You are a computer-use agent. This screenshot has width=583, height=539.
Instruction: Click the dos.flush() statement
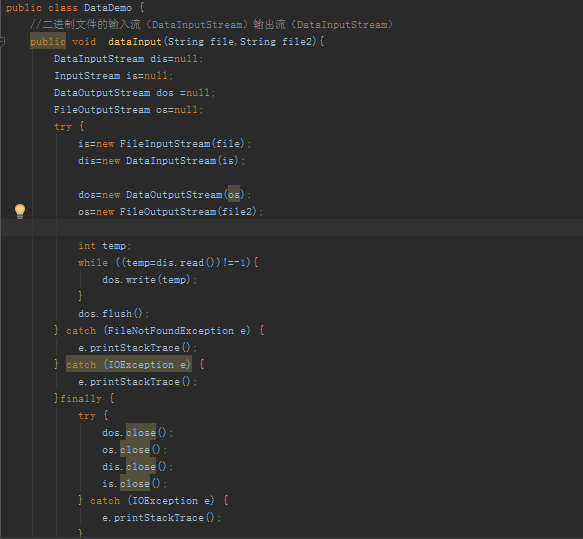tap(114, 314)
